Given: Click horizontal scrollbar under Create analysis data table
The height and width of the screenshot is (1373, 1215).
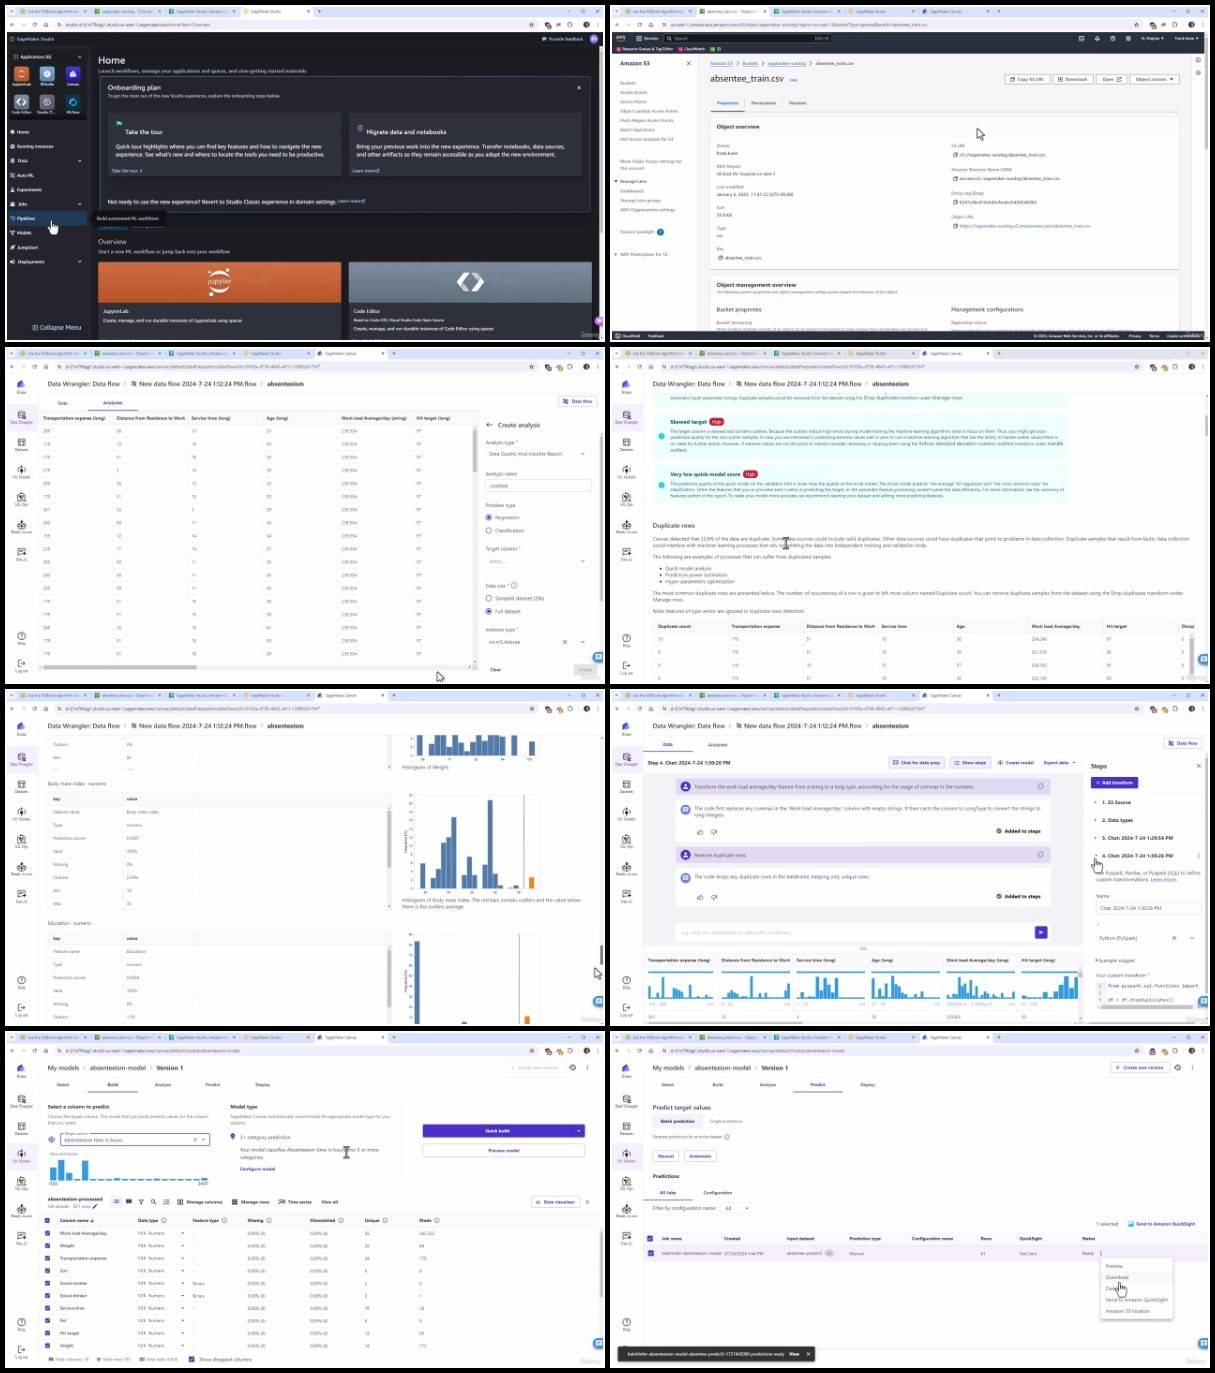Looking at the screenshot, I should point(118,666).
